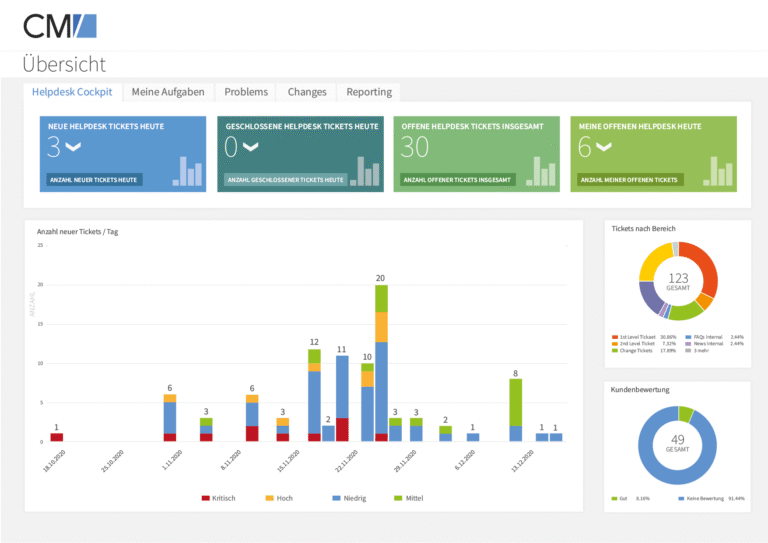Open the Problems tab
The height and width of the screenshot is (543, 768).
click(246, 92)
